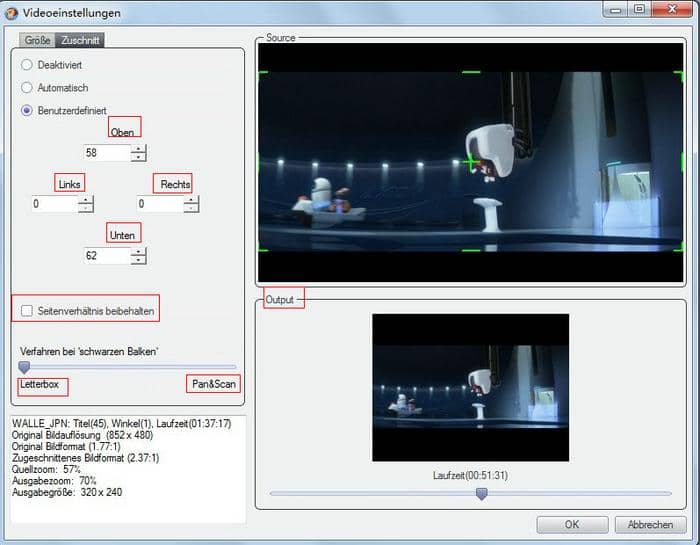
Task: Click the Oben crop value field
Action: pos(107,153)
